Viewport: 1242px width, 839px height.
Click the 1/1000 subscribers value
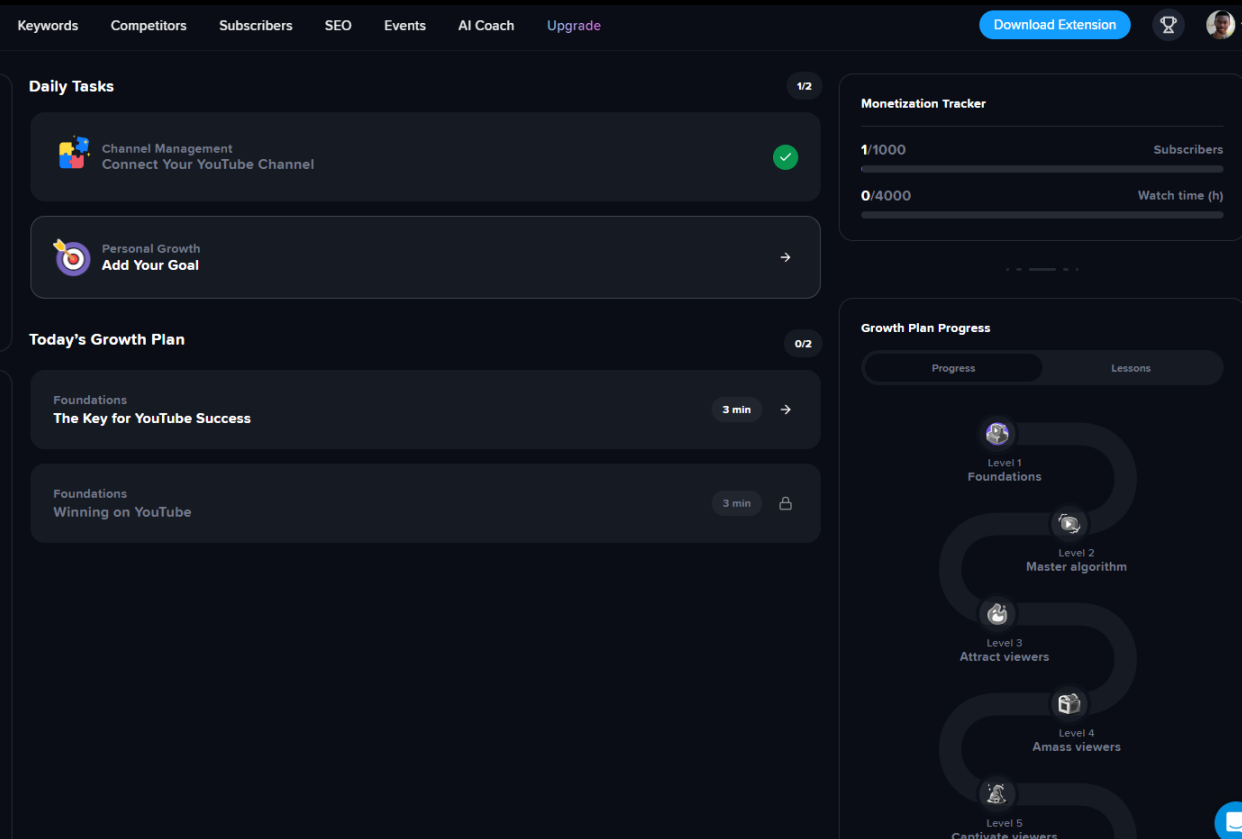click(883, 150)
